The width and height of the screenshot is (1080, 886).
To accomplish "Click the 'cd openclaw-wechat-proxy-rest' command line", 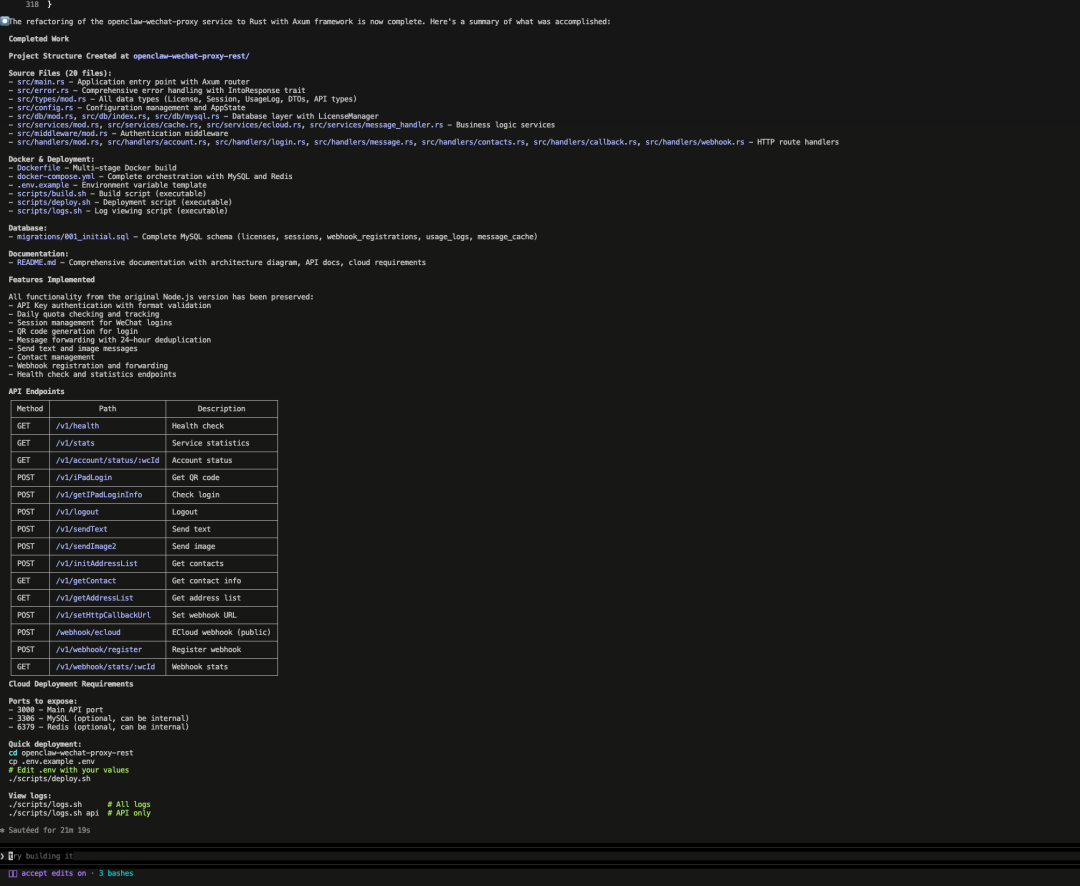I will tap(71, 753).
